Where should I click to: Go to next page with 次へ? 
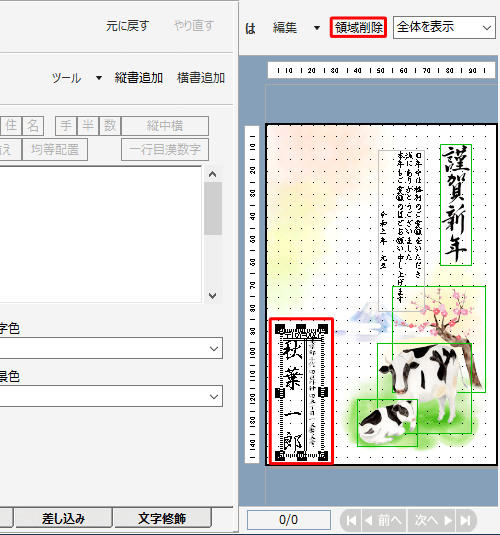click(x=433, y=520)
